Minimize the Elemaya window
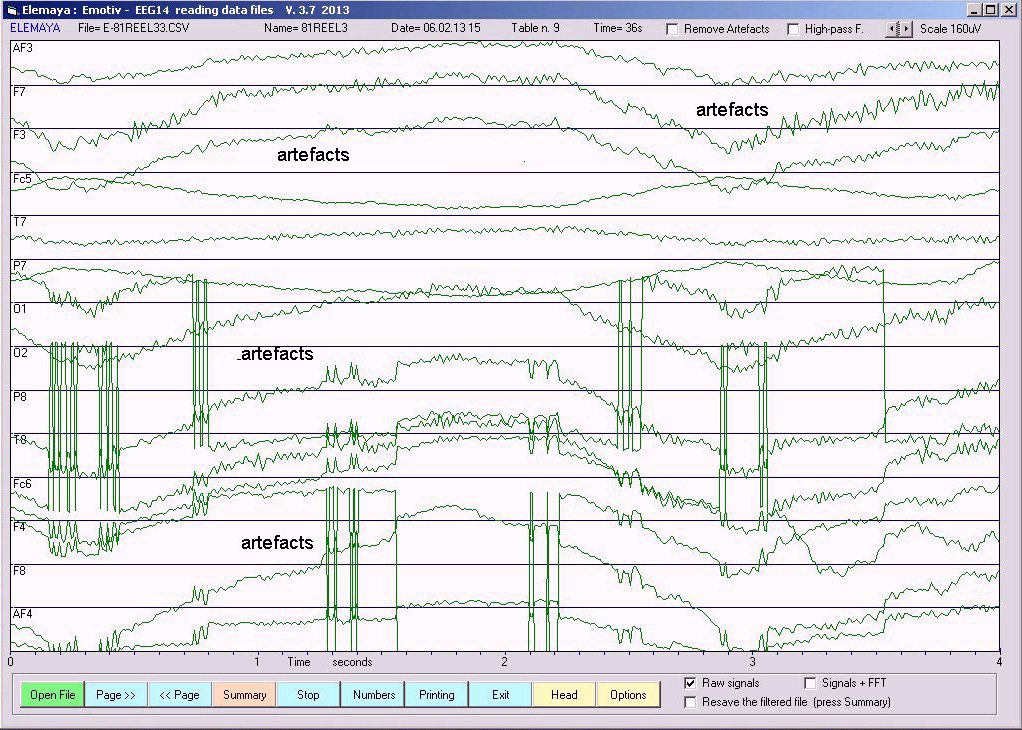 pos(975,9)
